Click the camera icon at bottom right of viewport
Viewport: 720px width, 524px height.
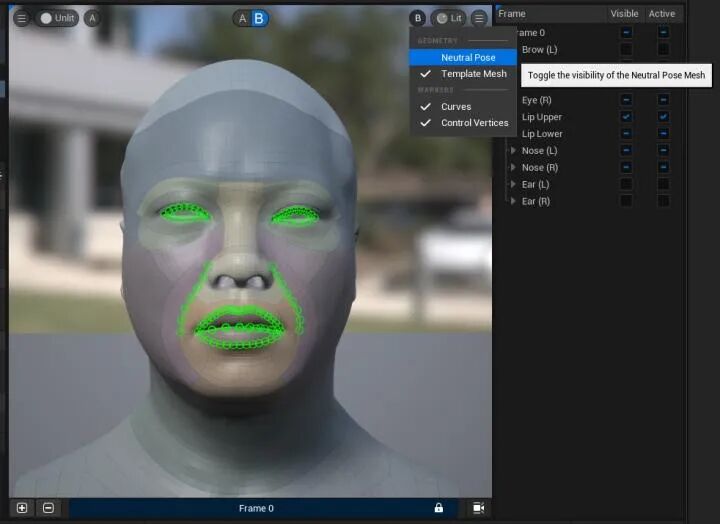478,508
